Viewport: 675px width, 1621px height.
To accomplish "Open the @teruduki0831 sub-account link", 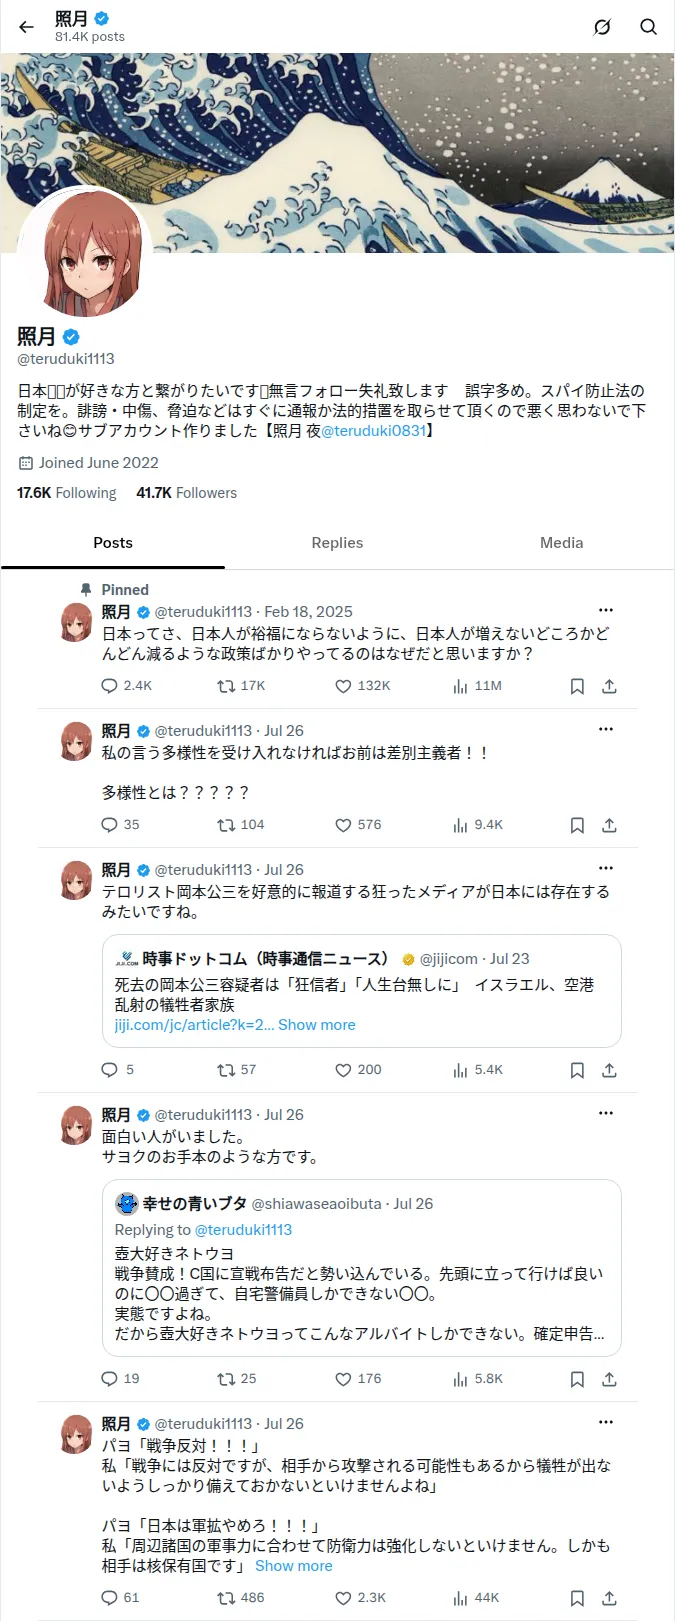I will pos(373,431).
